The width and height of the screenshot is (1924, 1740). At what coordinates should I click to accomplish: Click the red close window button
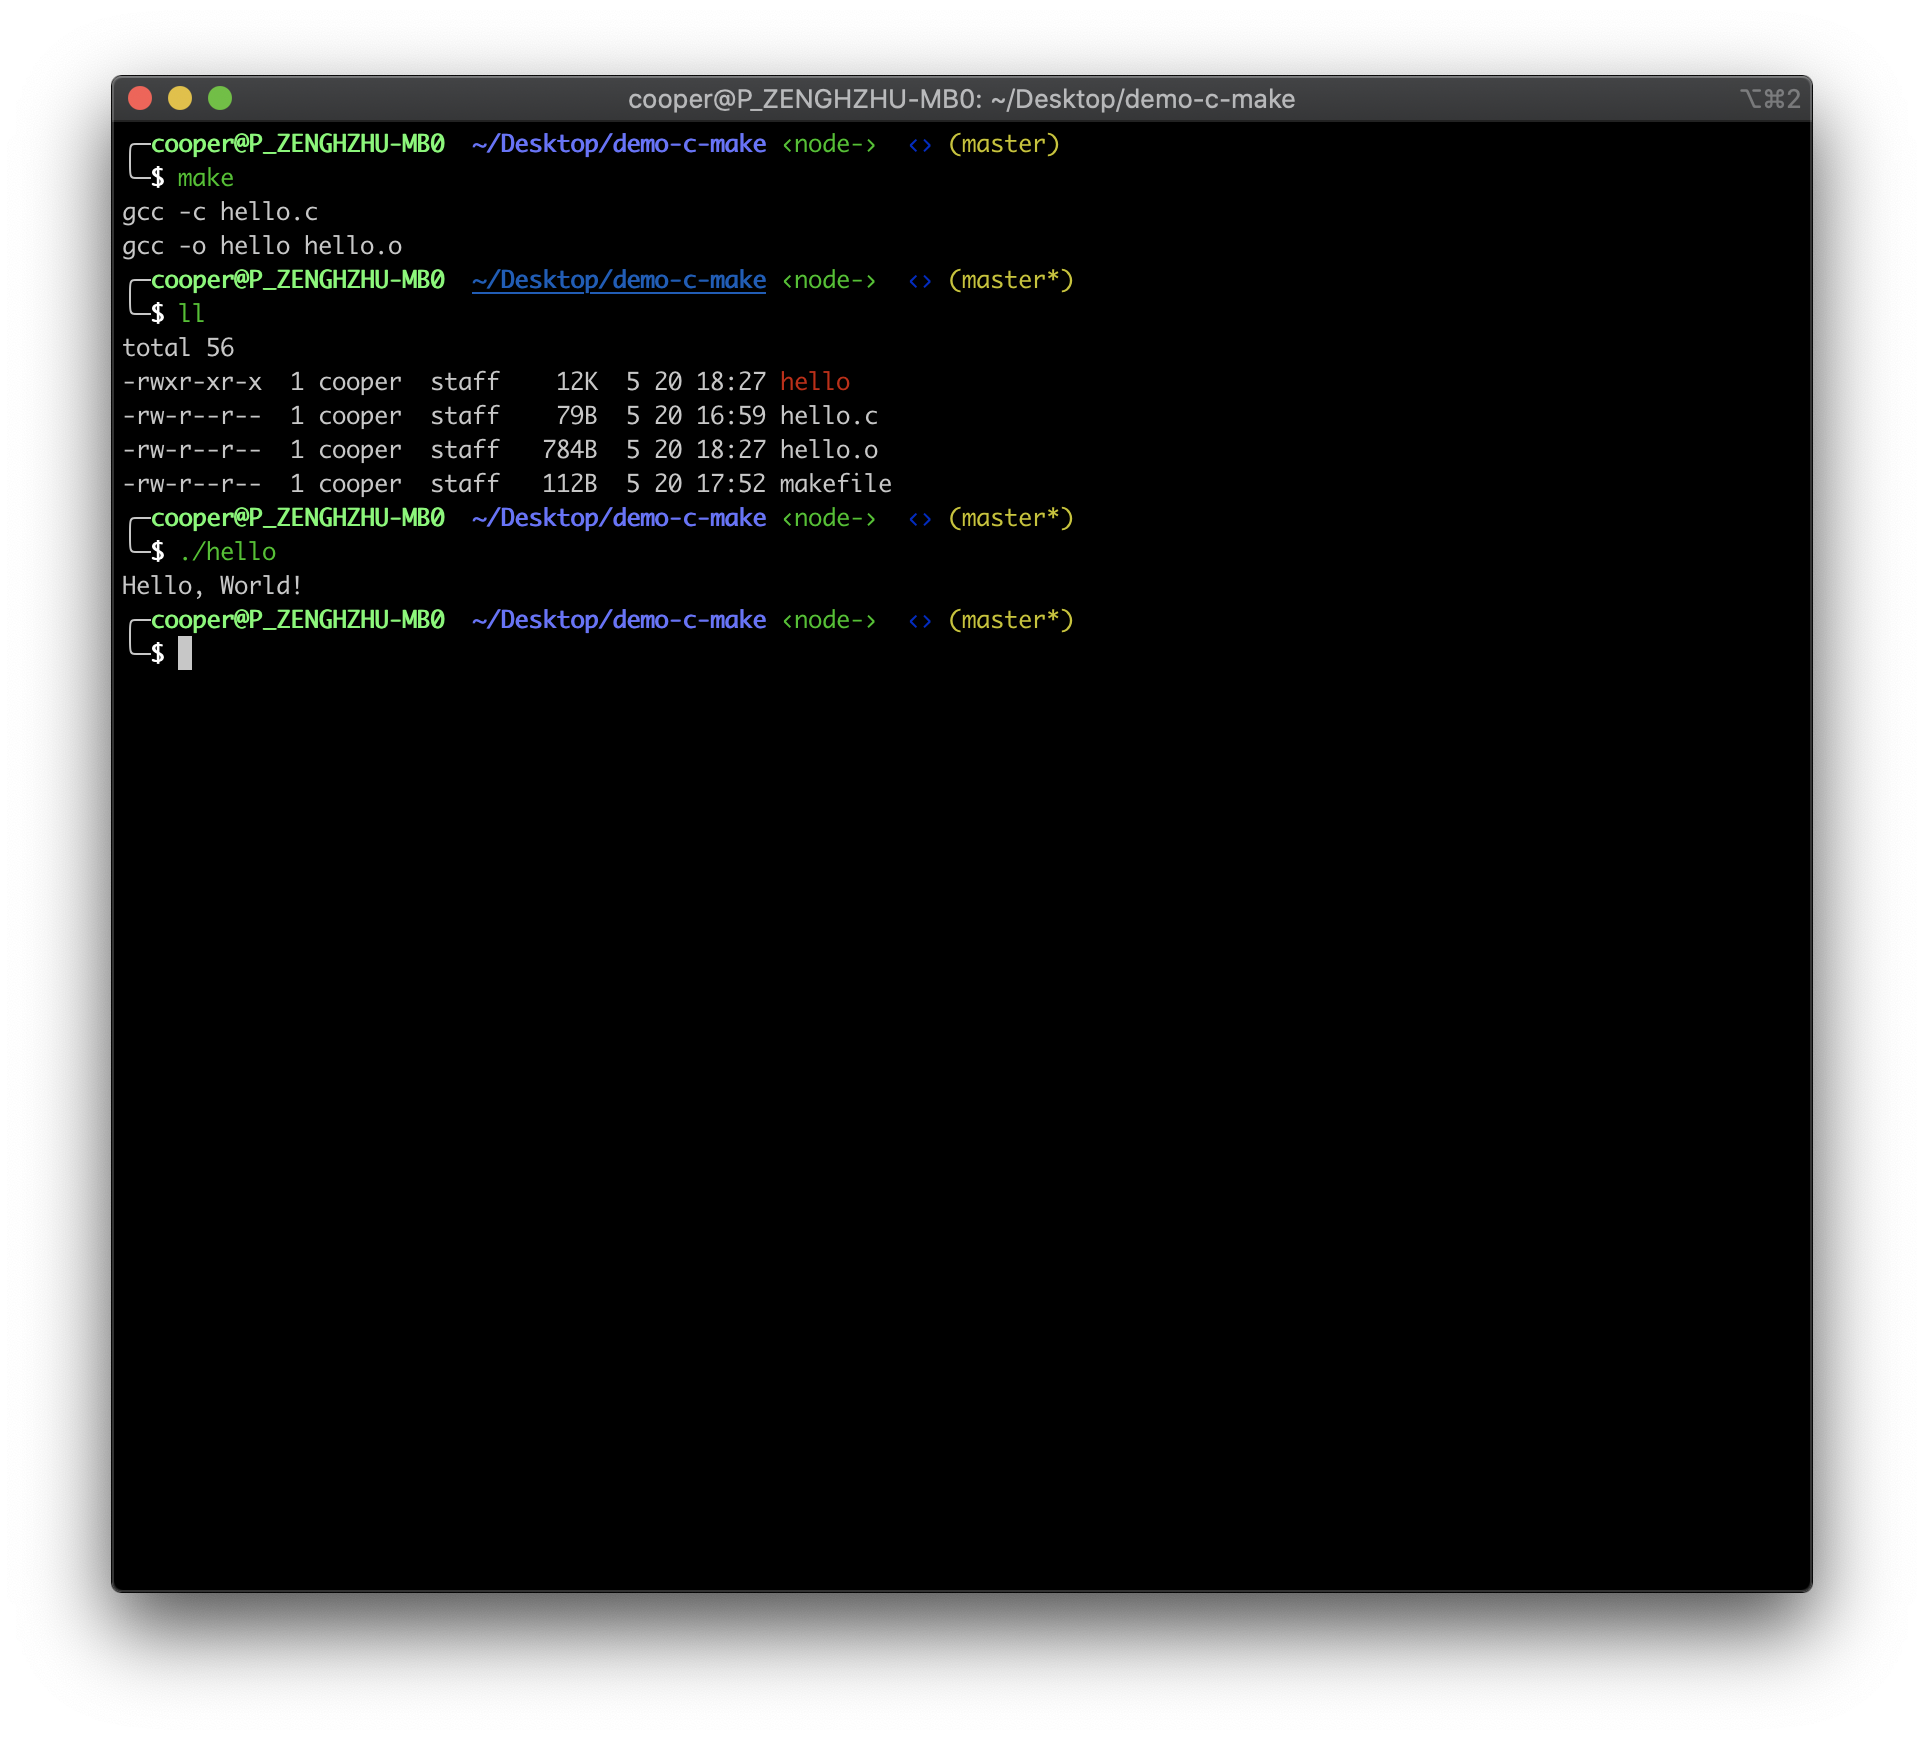coord(140,98)
